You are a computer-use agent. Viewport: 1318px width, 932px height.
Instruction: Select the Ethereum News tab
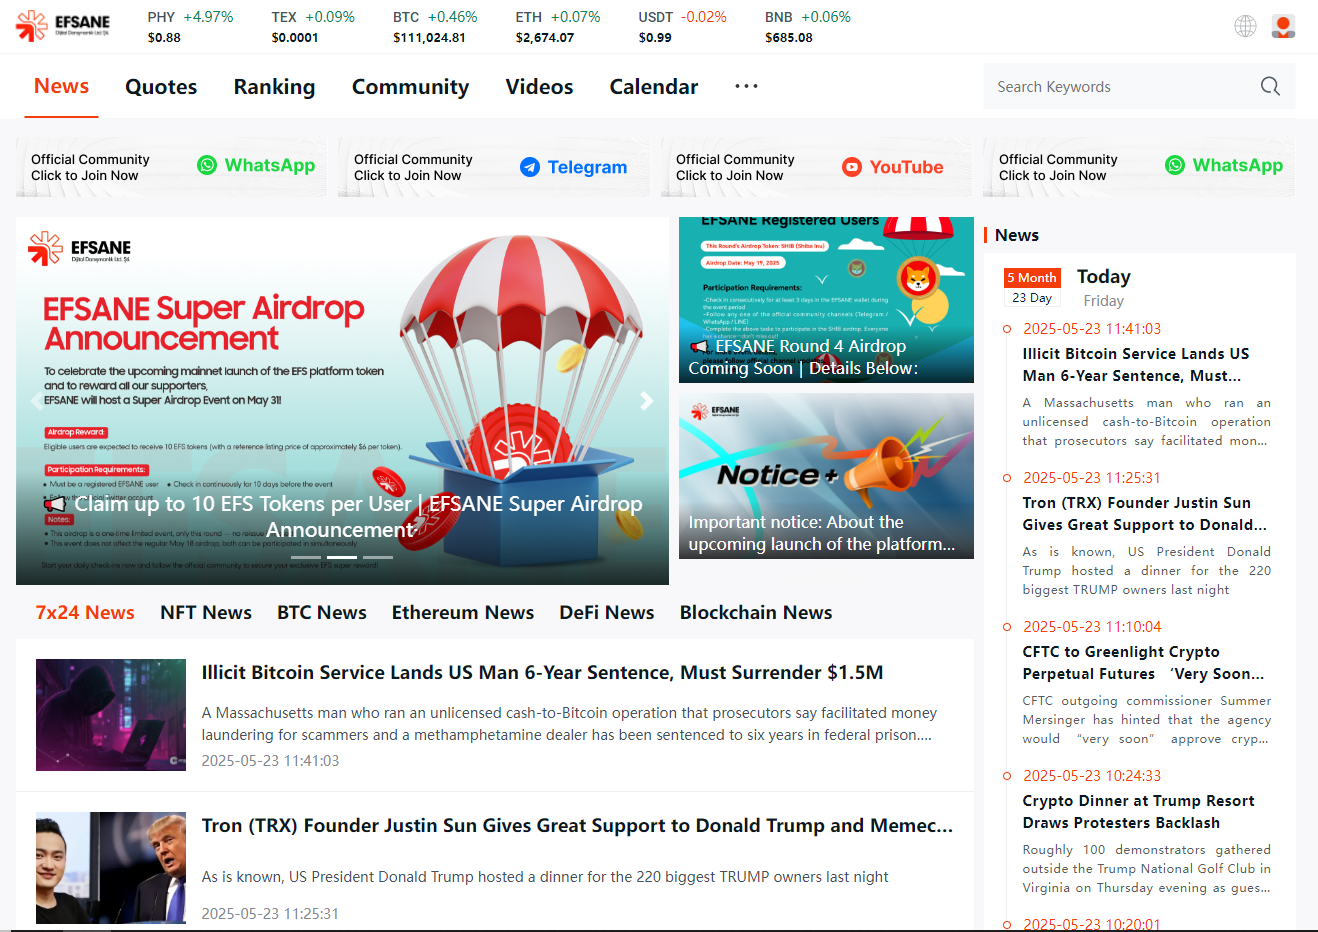point(462,613)
